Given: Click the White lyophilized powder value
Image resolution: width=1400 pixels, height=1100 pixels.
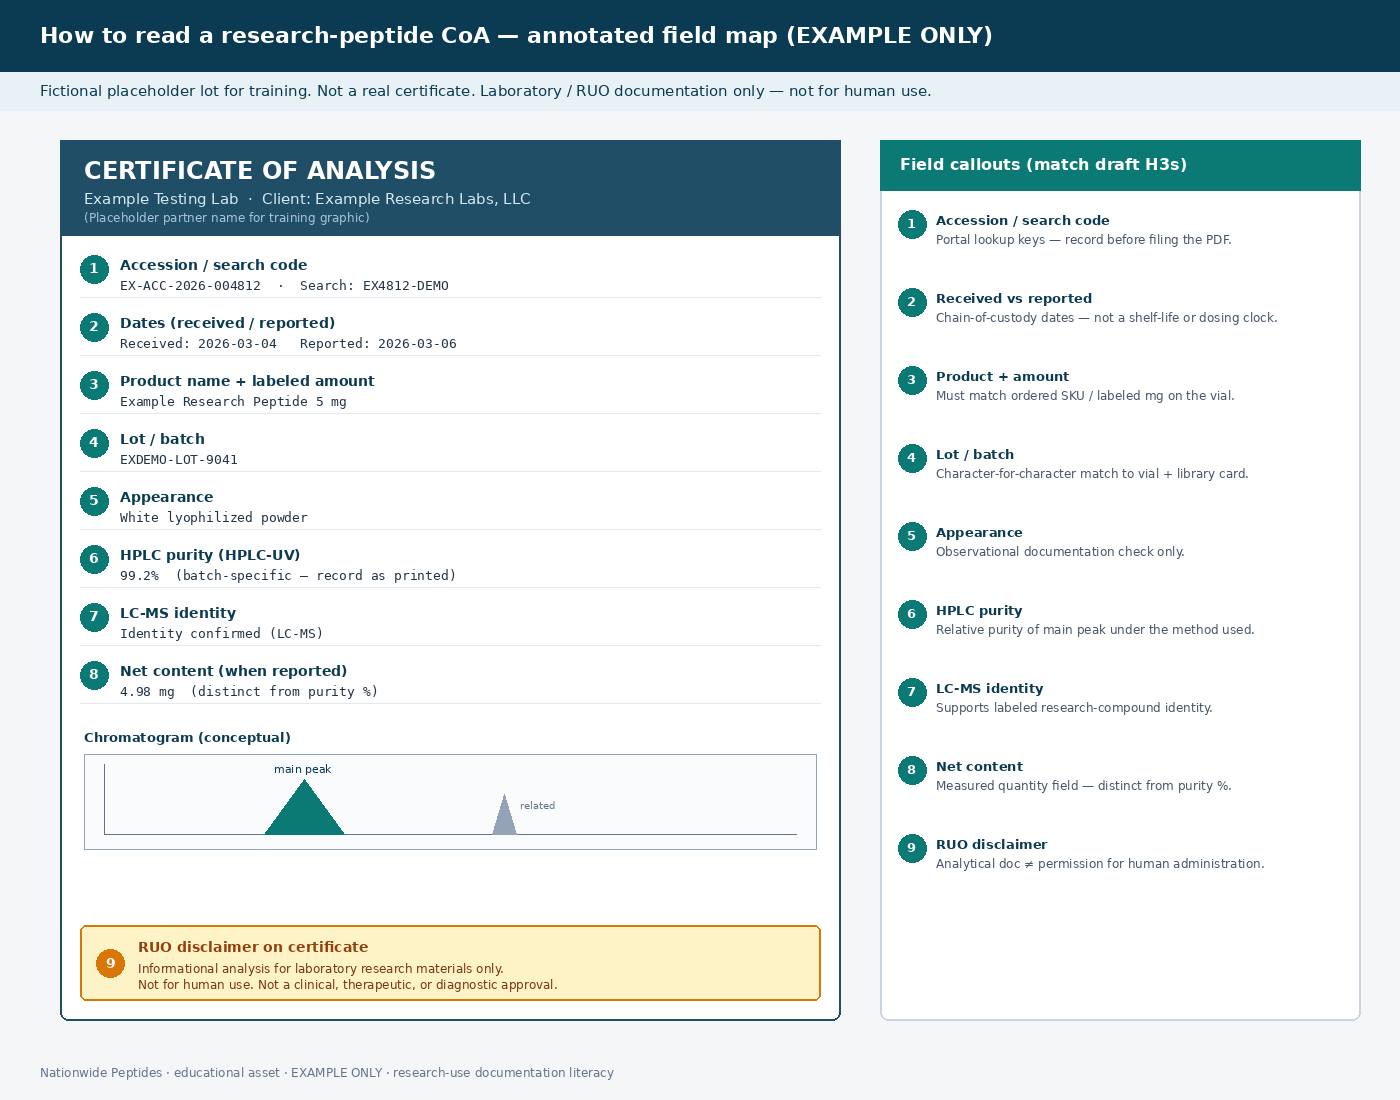Looking at the screenshot, I should click(214, 518).
